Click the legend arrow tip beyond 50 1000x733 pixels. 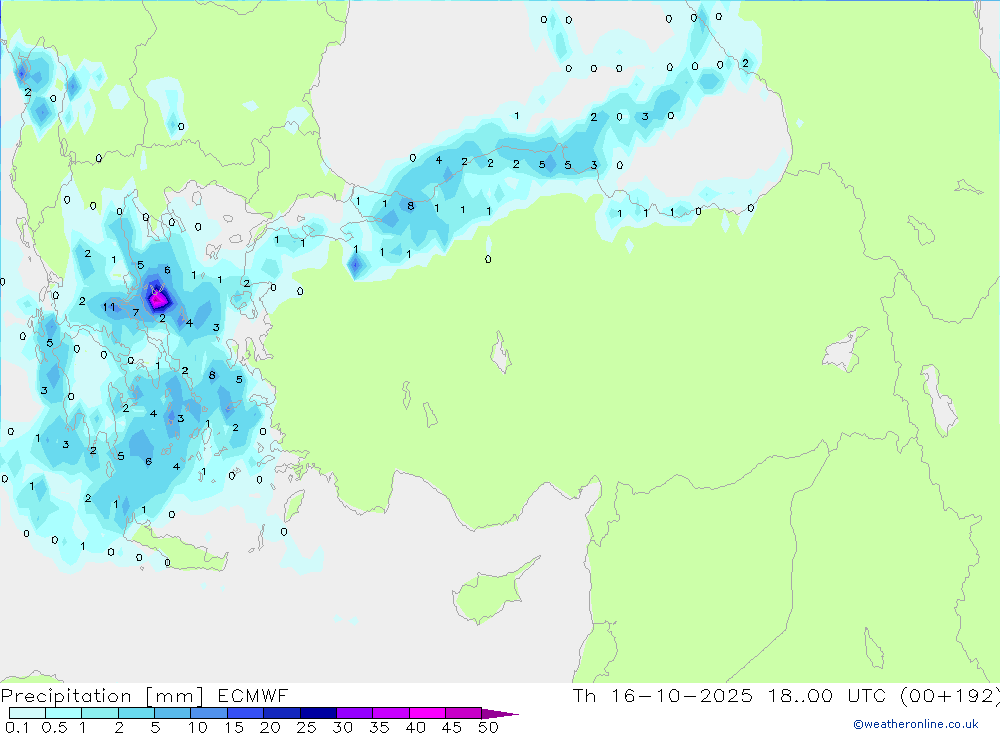click(x=501, y=714)
